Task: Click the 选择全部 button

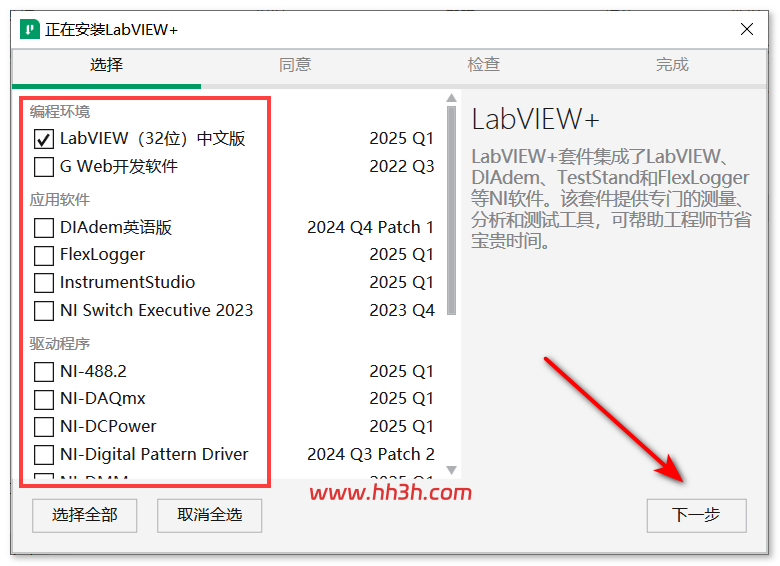Action: [85, 515]
